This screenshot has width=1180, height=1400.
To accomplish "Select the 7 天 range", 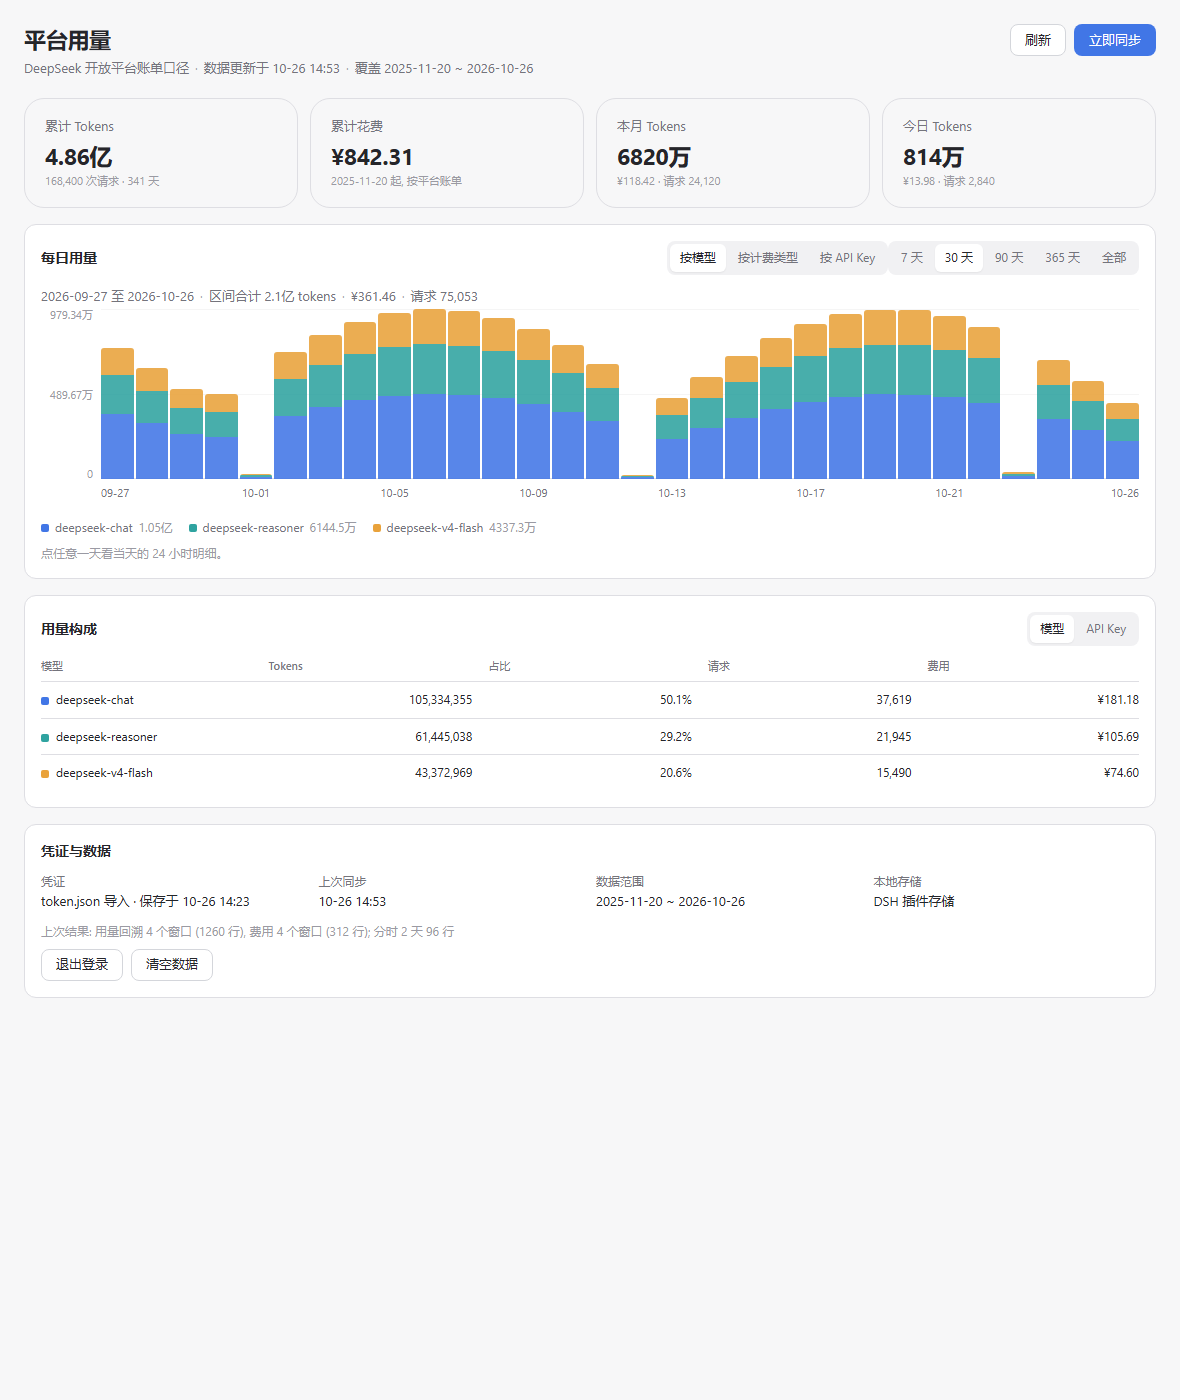I will (912, 258).
